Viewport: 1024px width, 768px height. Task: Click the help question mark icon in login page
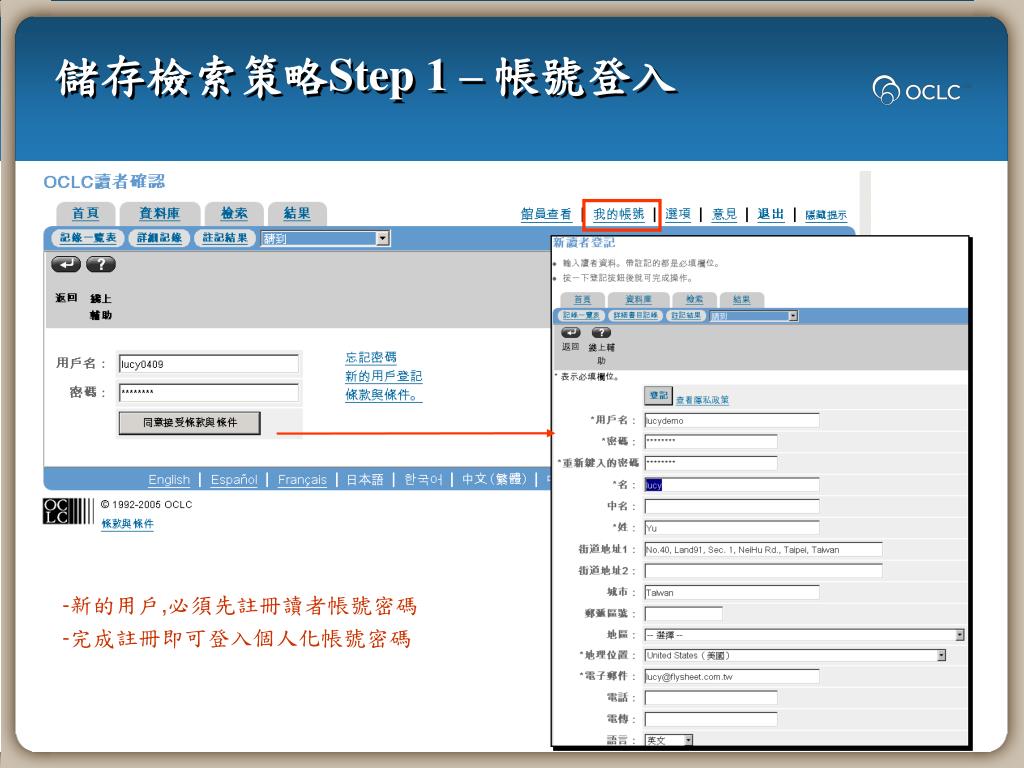[101, 264]
